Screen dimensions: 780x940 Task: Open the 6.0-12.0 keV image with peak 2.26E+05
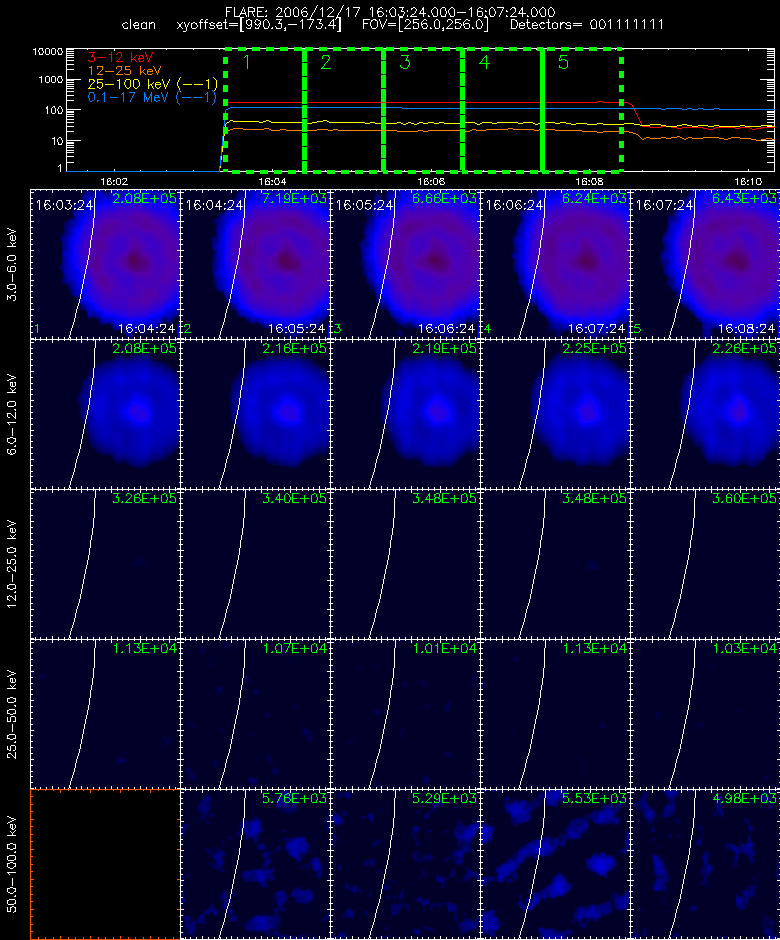coord(705,414)
